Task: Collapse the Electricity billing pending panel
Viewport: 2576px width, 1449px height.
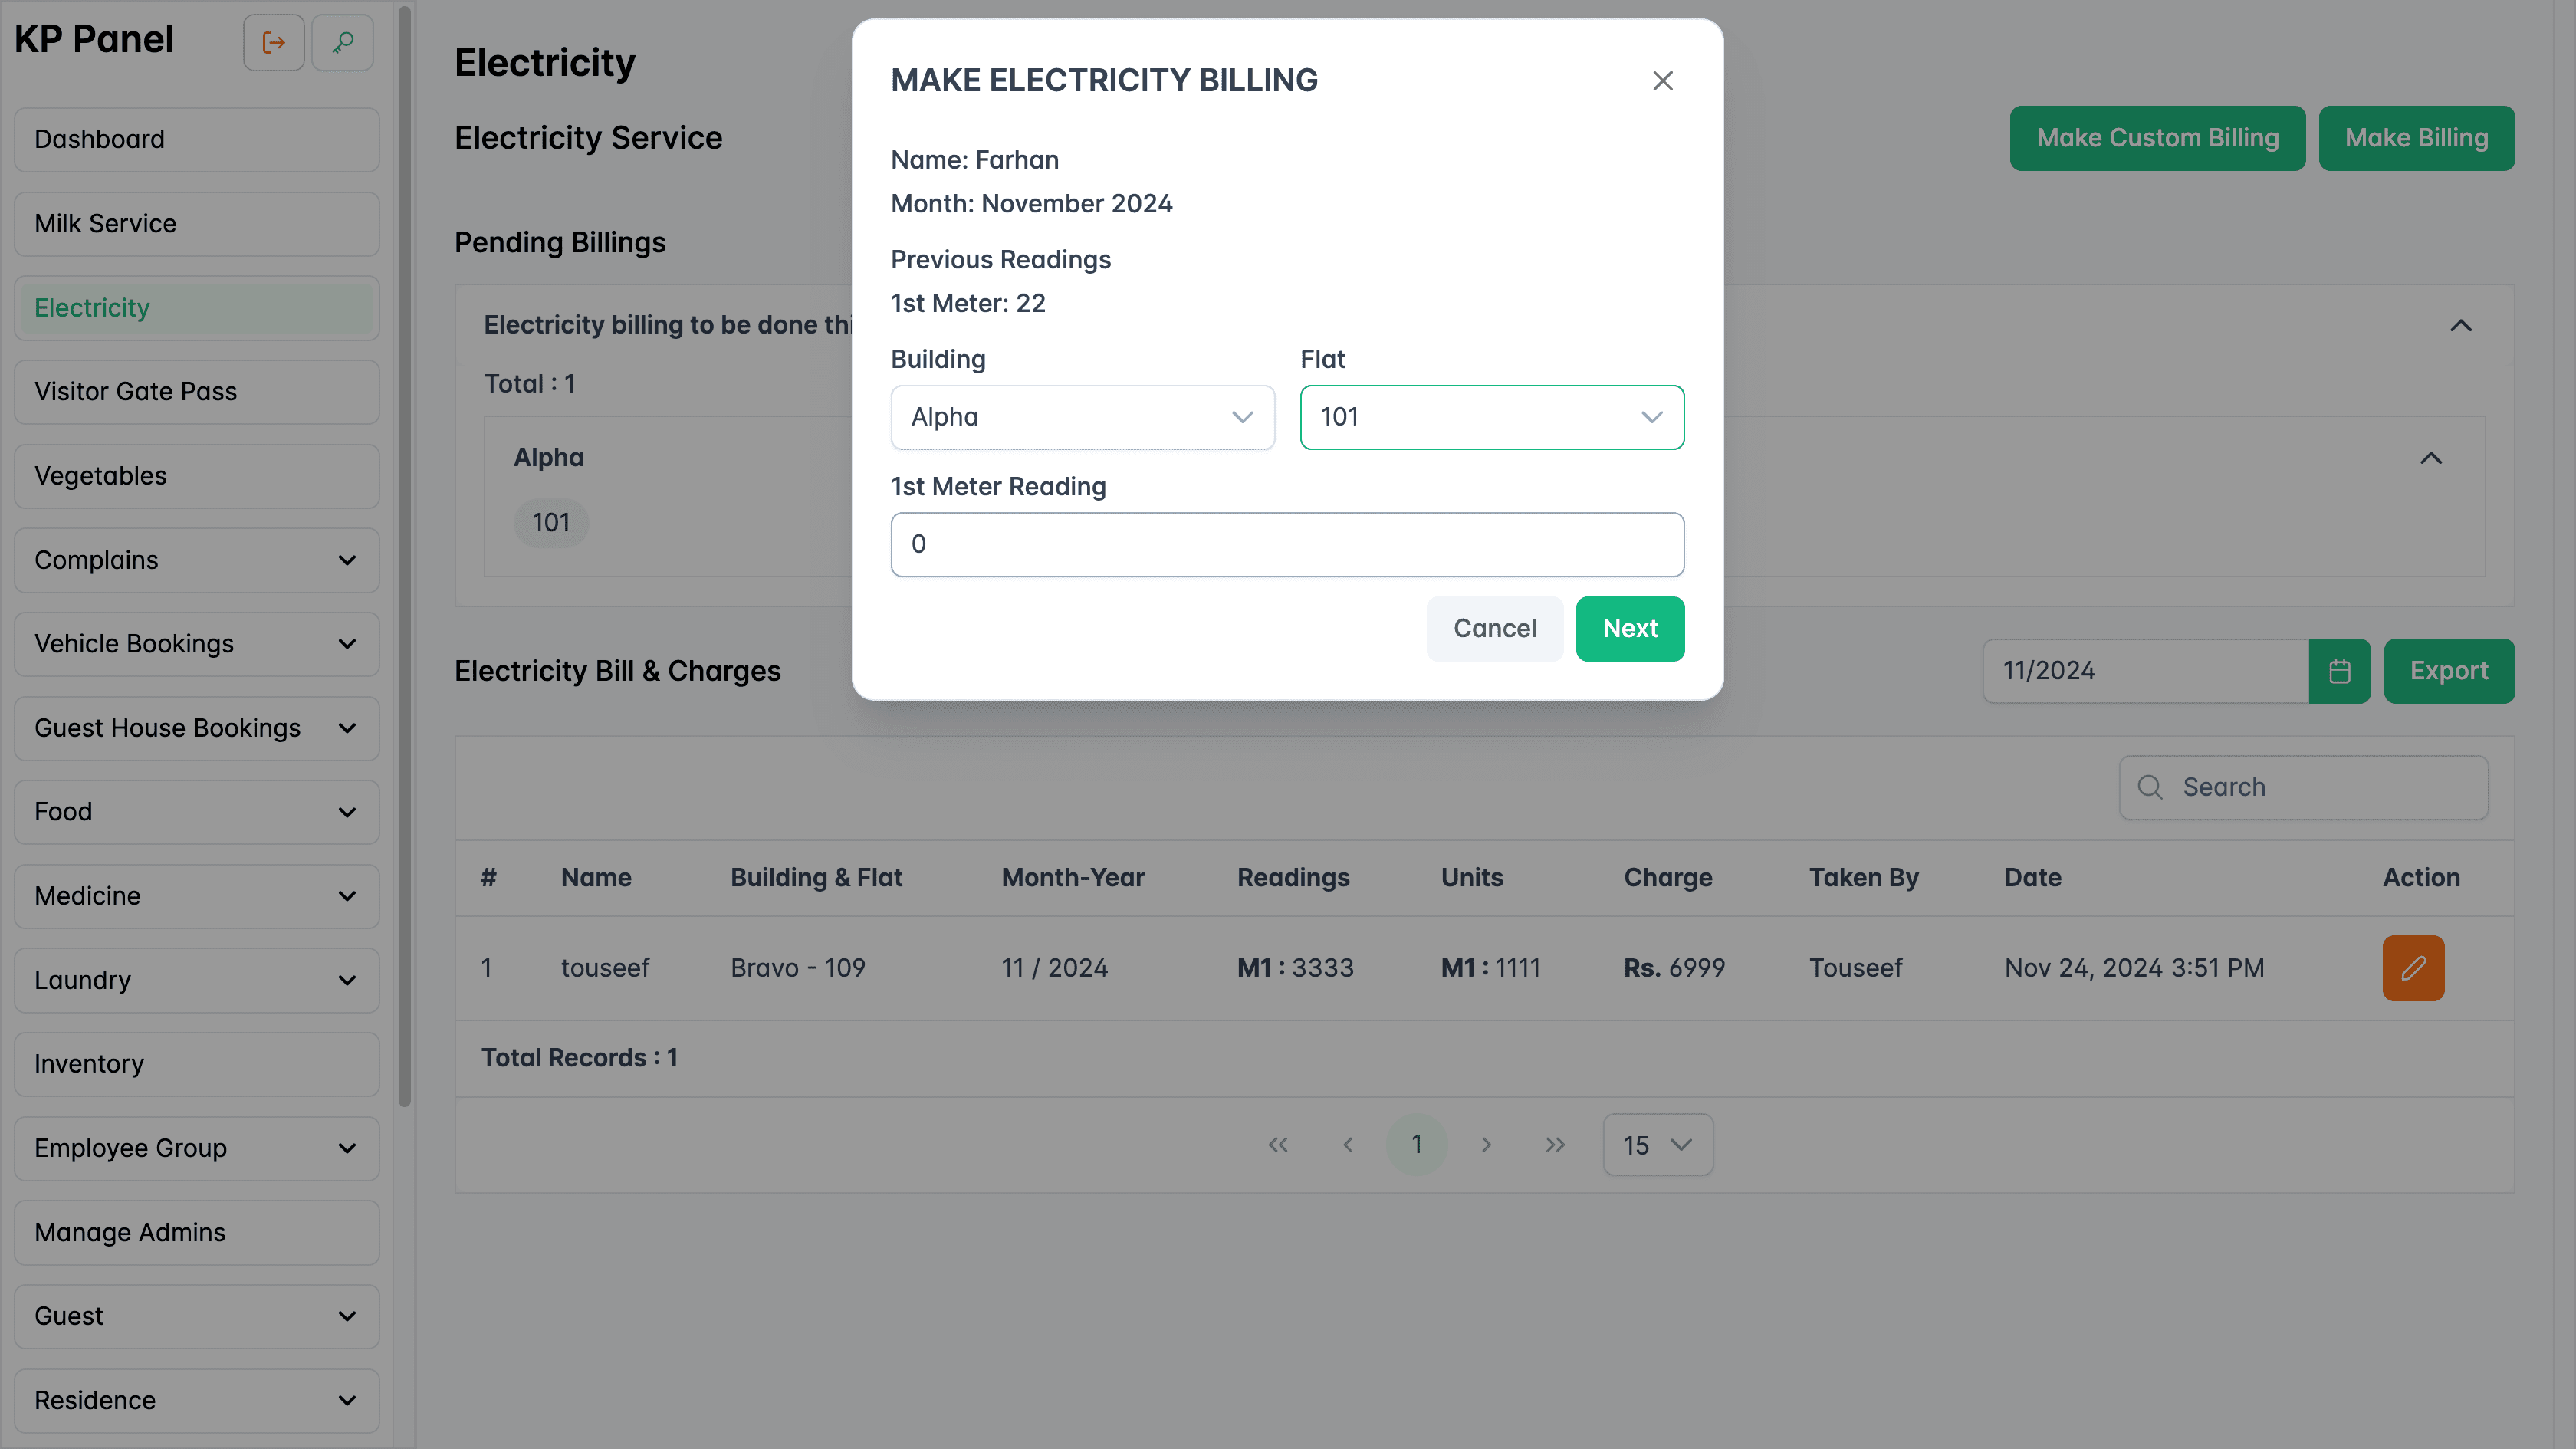Action: tap(2461, 325)
